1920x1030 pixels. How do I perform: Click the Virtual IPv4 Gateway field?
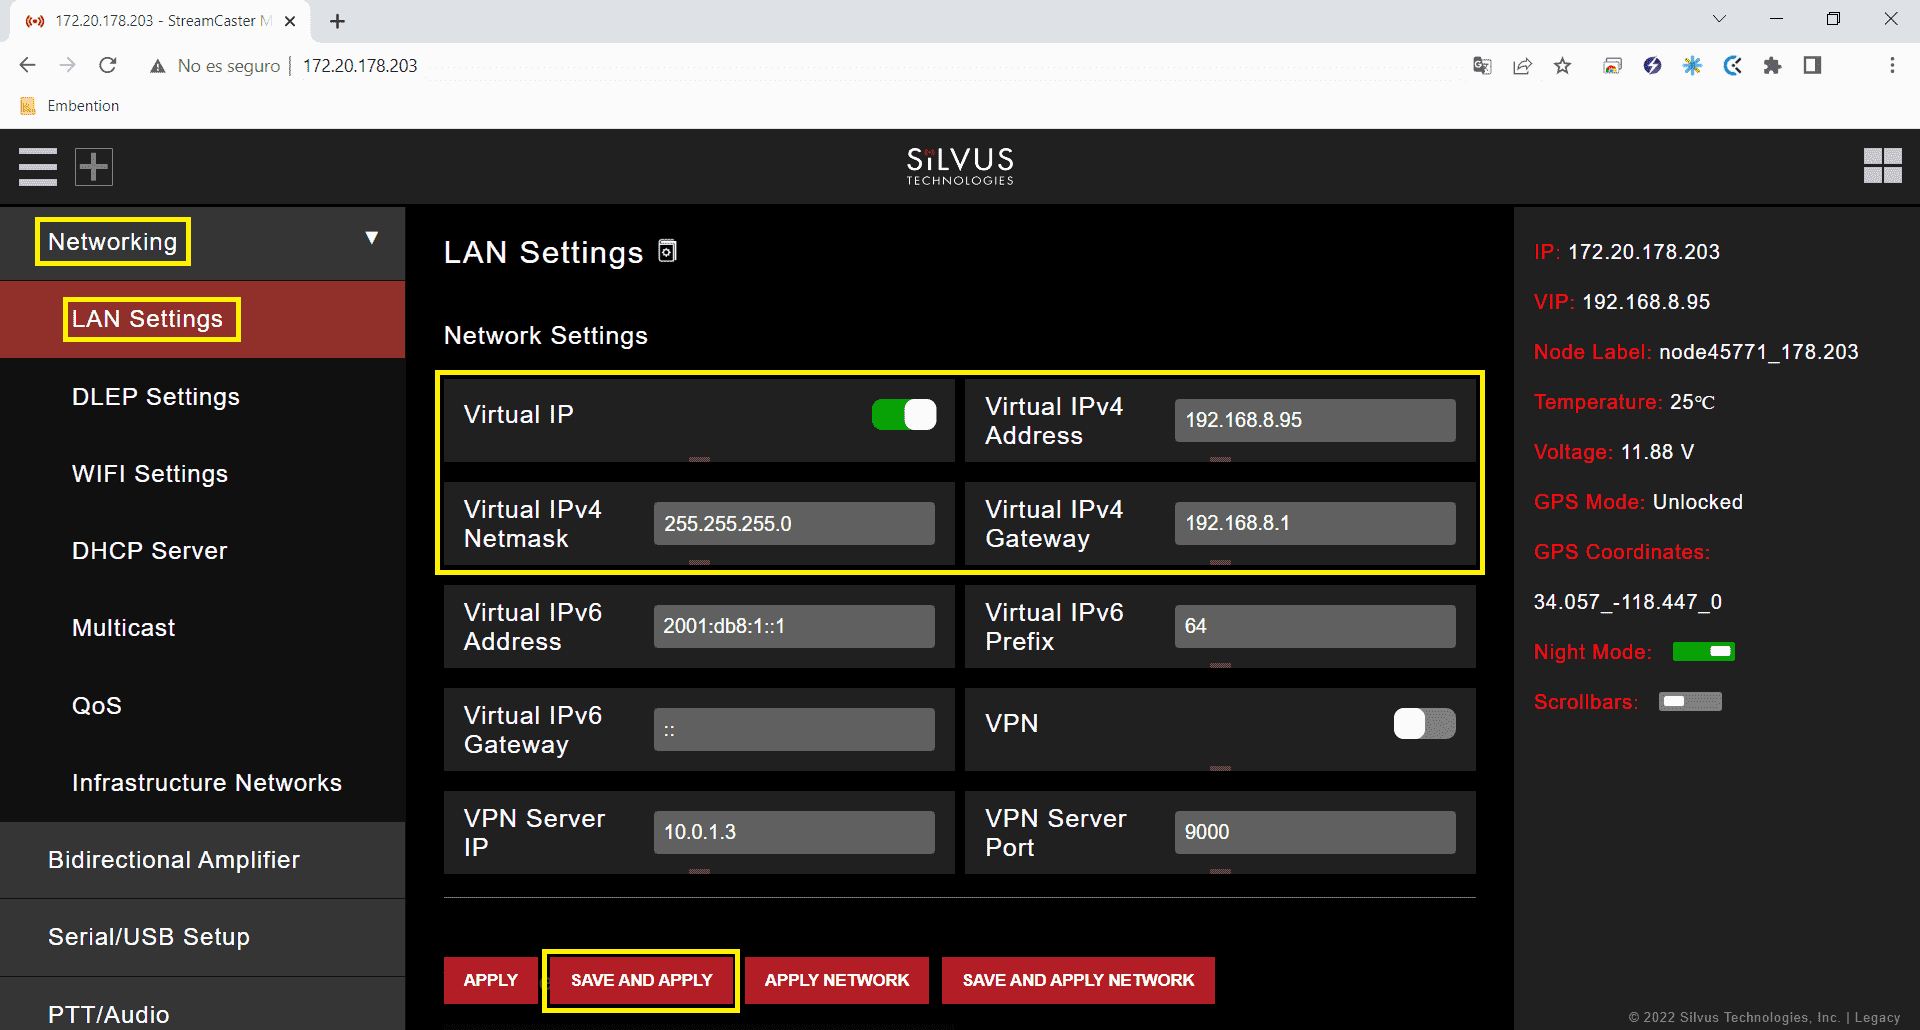pyautogui.click(x=1314, y=523)
